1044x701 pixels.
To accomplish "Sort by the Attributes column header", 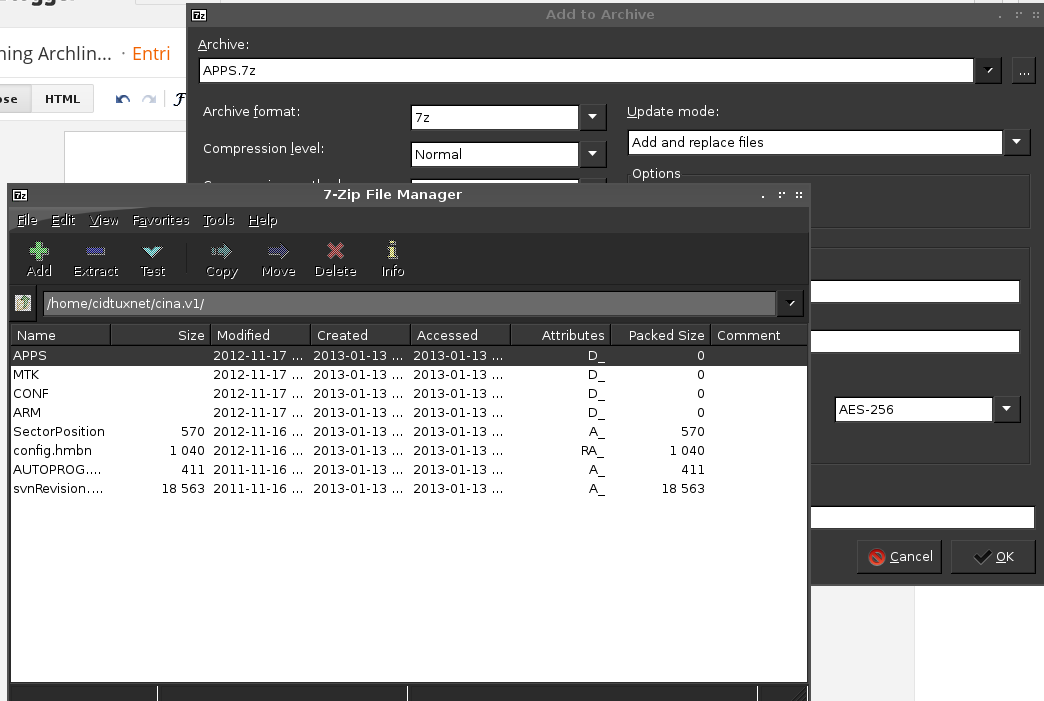I will (561, 335).
